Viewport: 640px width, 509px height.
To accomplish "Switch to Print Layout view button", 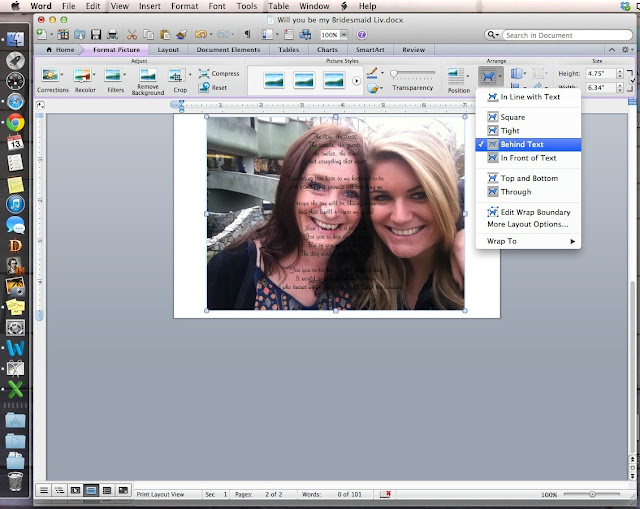I will coord(91,490).
